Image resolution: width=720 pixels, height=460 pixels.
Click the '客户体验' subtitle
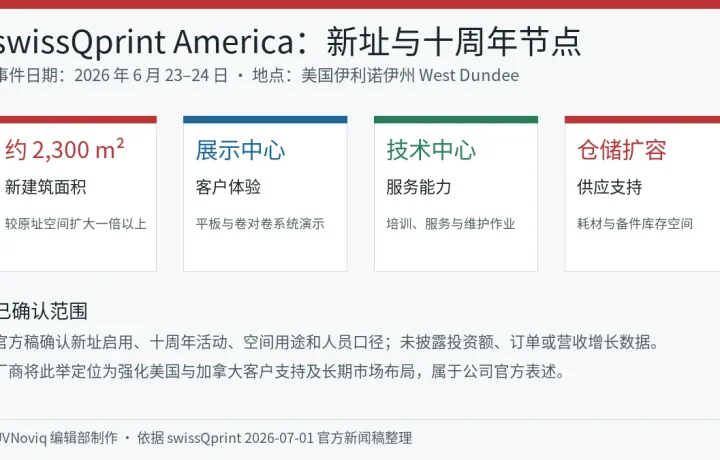(228, 187)
